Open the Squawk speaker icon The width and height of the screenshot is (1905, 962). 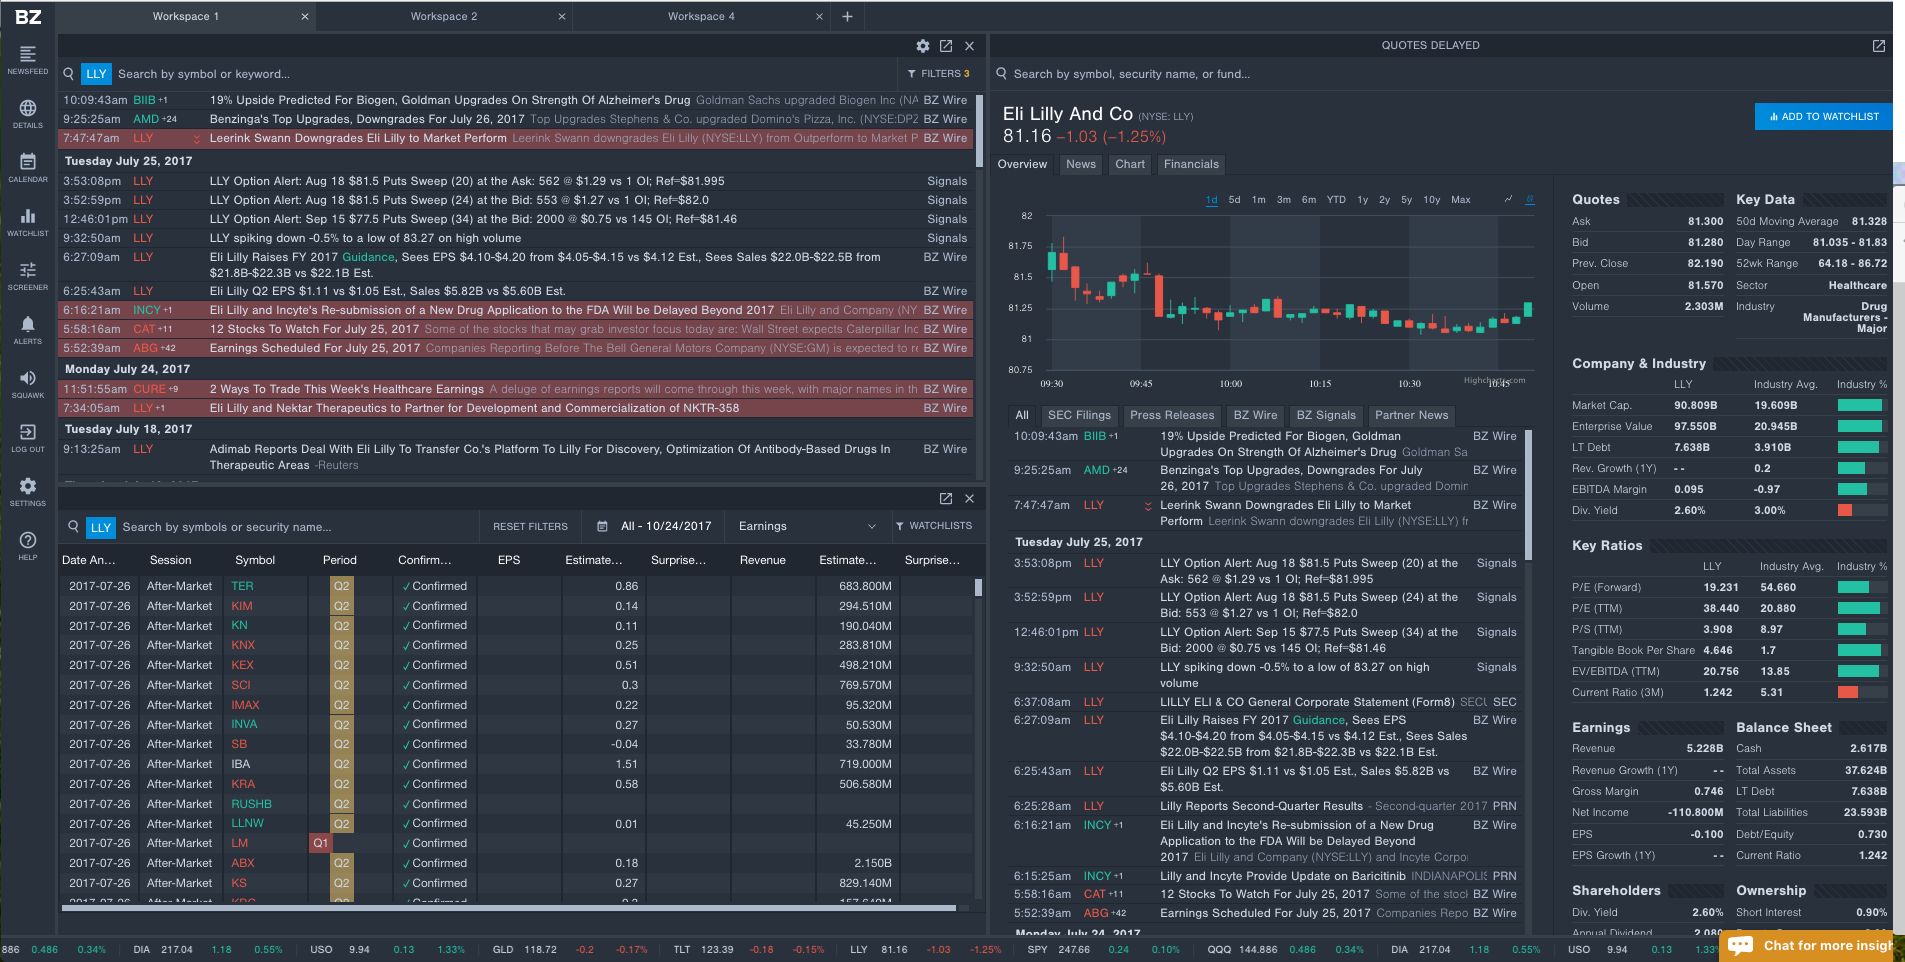coord(28,378)
